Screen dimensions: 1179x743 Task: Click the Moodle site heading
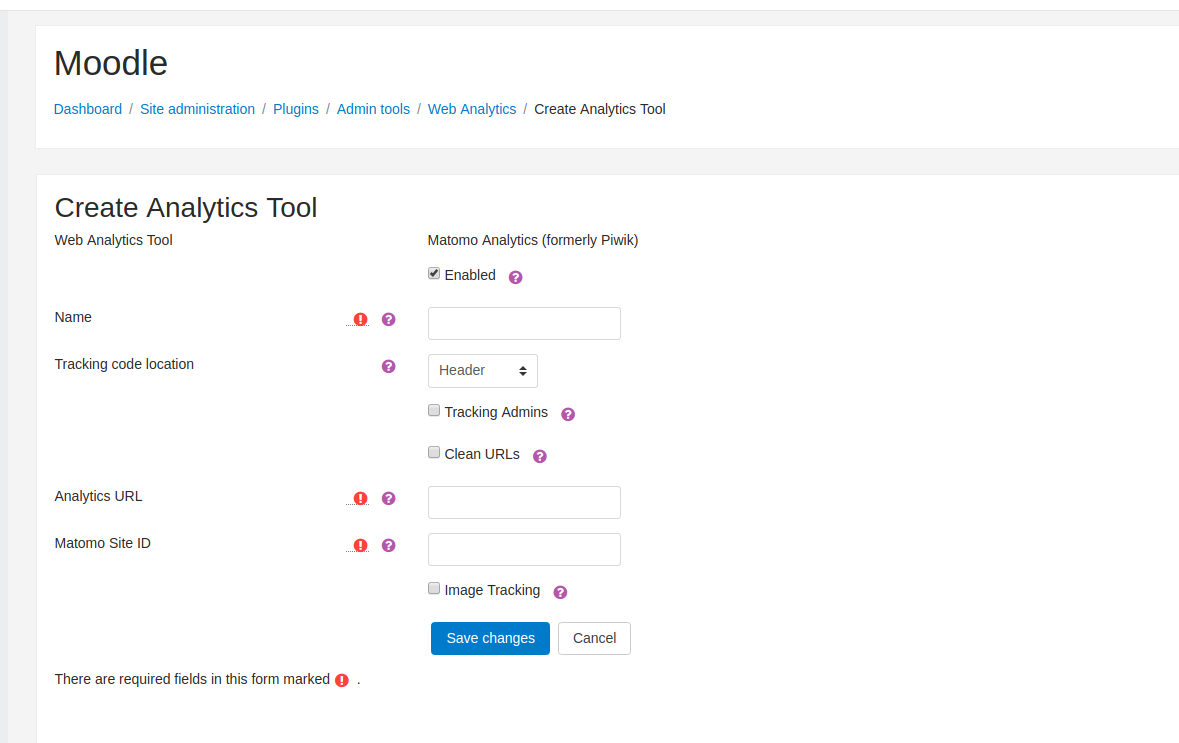point(111,63)
